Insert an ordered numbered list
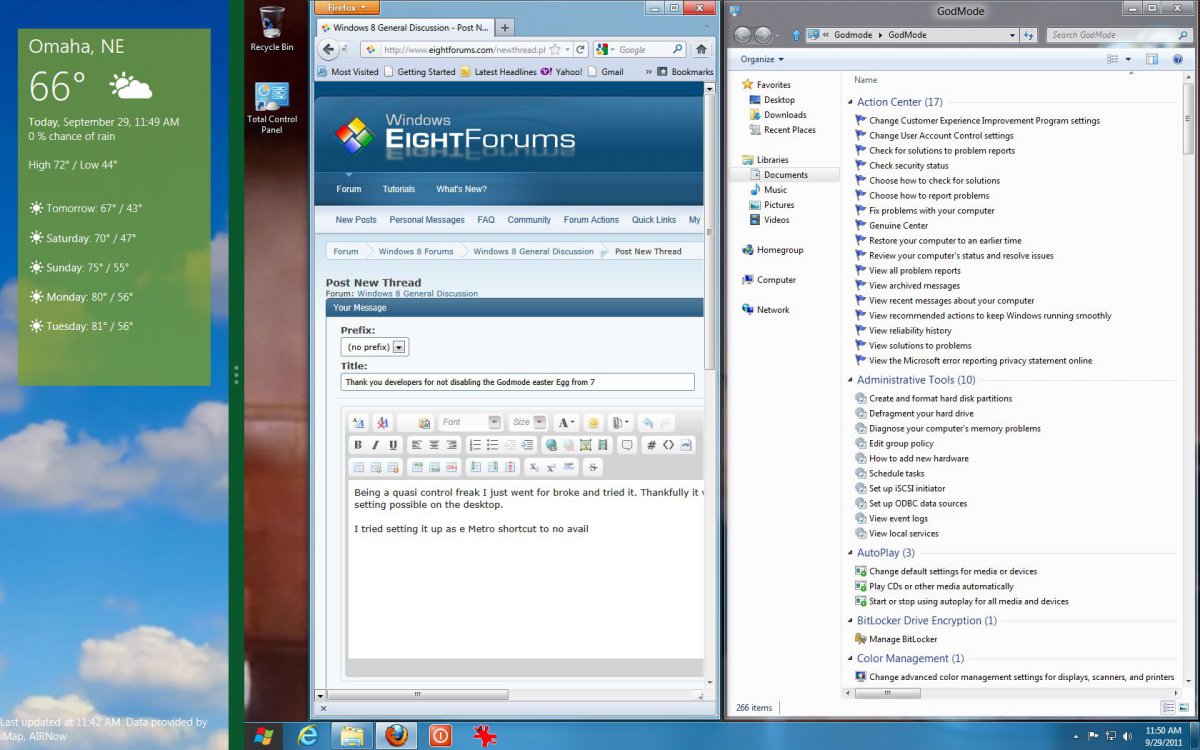Screen dimensions: 1200x750 (x=475, y=445)
